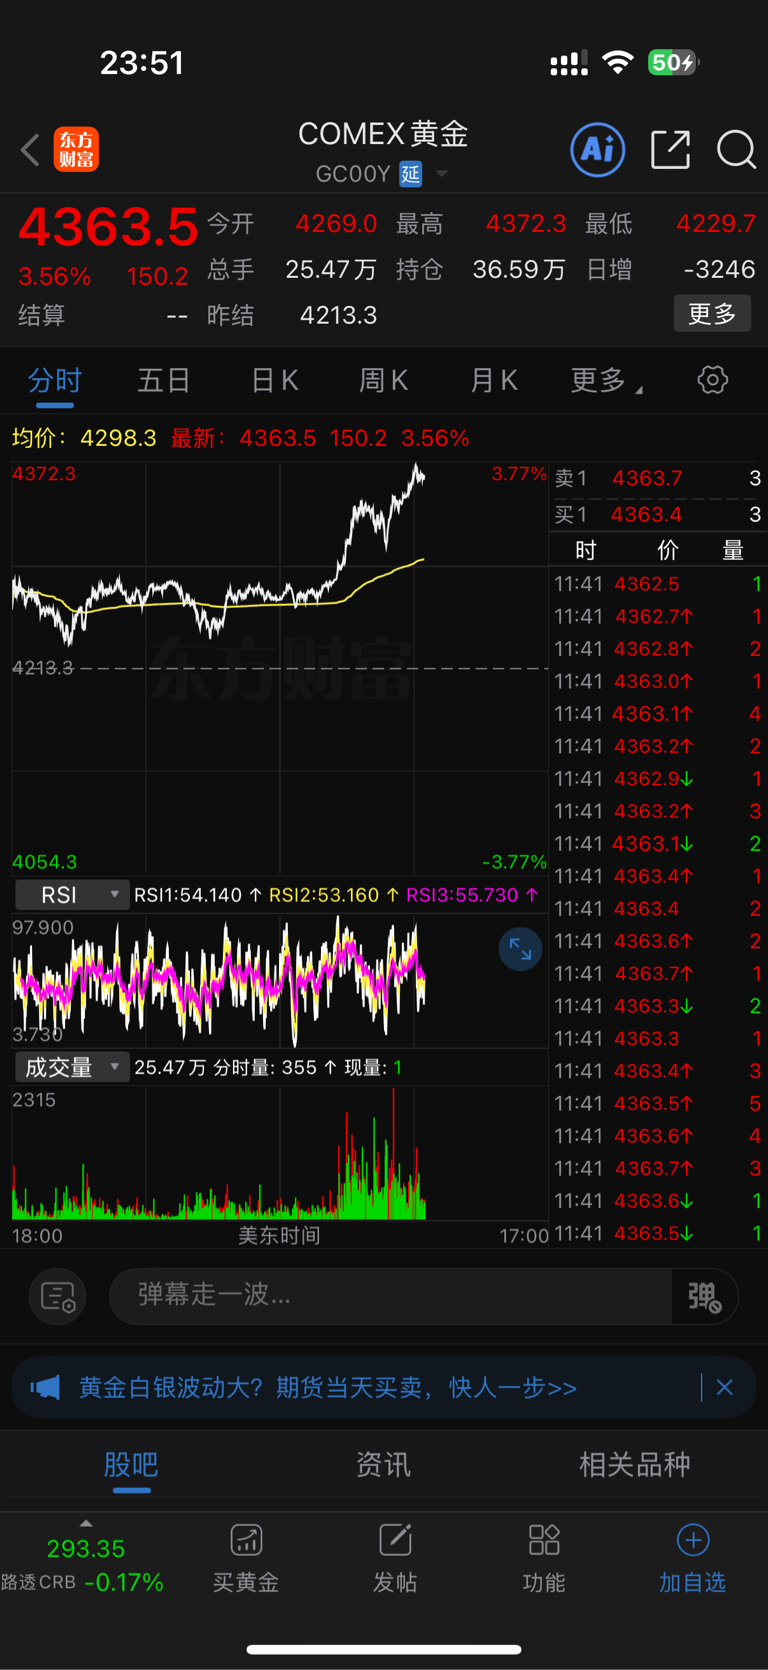Image resolution: width=768 pixels, height=1670 pixels.
Task: Tap the 延 delayed badge
Action: pyautogui.click(x=411, y=174)
